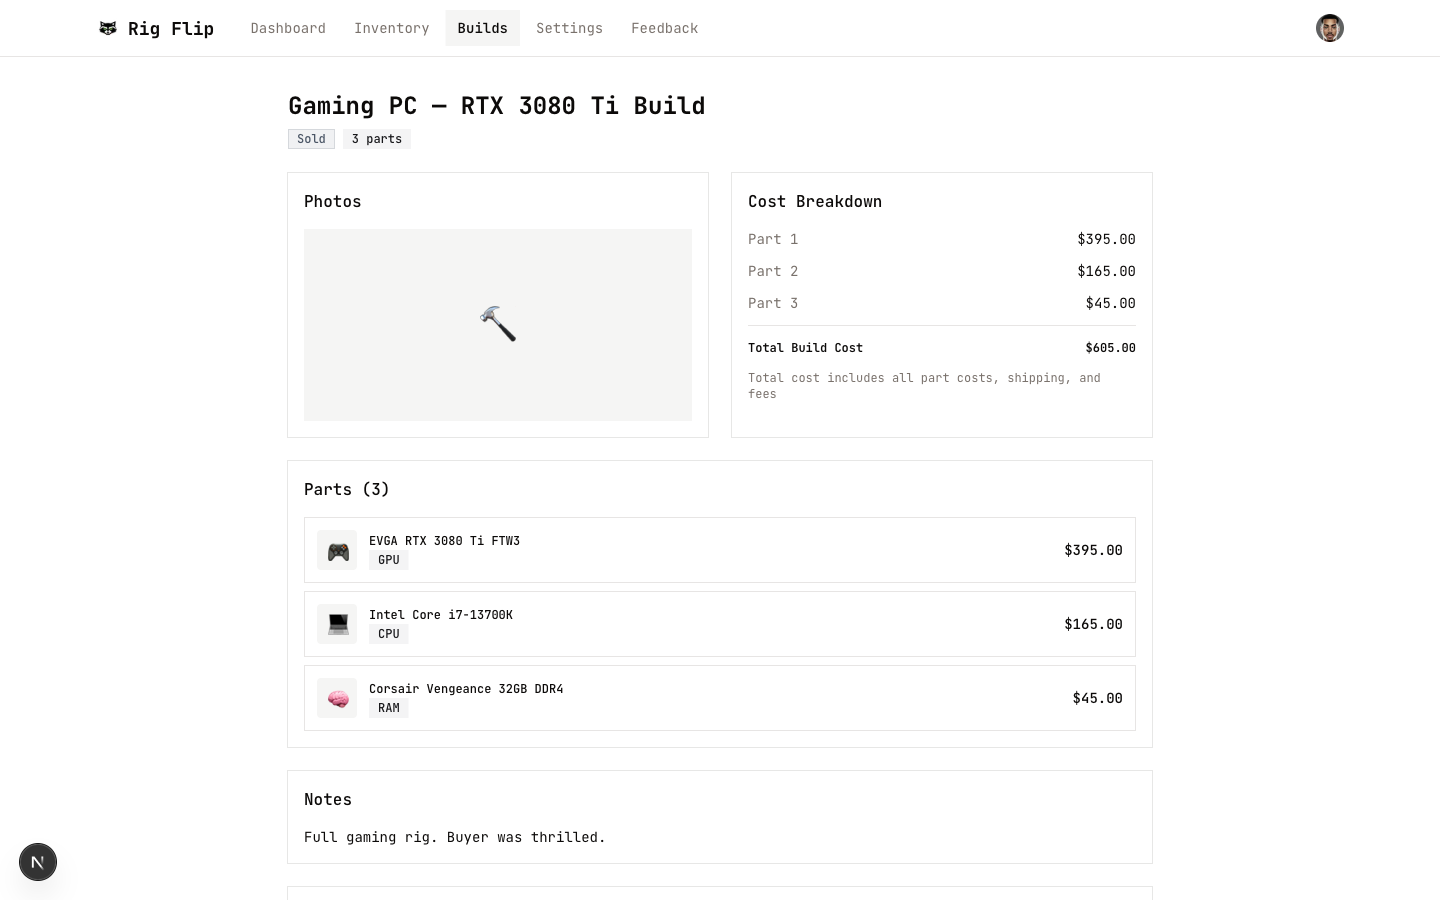Click the laptop icon for Intel Core i7-13700K
The height and width of the screenshot is (900, 1440).
(337, 623)
